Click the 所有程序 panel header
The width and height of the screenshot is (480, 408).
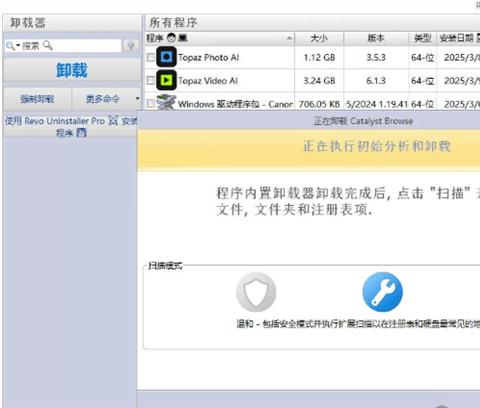point(313,23)
